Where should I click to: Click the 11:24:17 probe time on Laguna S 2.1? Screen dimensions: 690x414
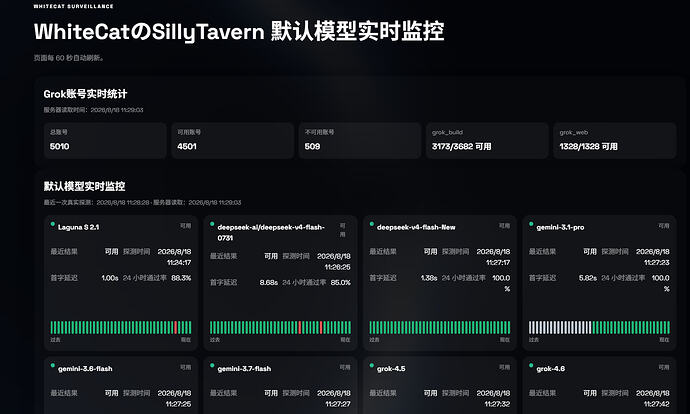179,263
